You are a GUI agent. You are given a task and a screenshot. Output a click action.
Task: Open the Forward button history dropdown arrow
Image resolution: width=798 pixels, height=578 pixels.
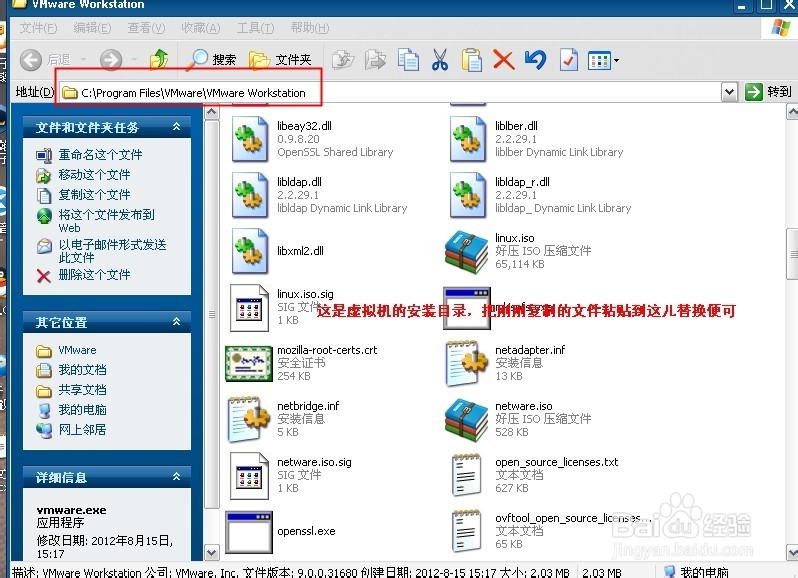click(x=134, y=60)
